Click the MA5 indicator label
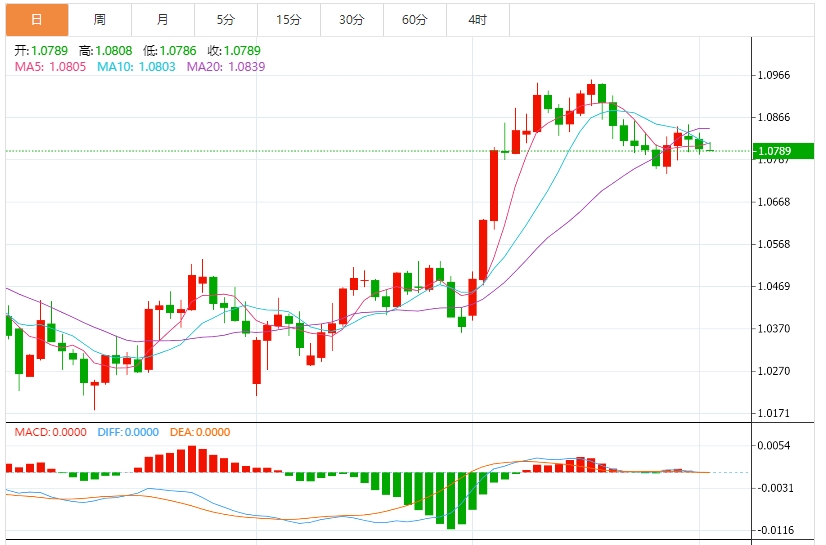This screenshot has width=826, height=545. pos(50,66)
